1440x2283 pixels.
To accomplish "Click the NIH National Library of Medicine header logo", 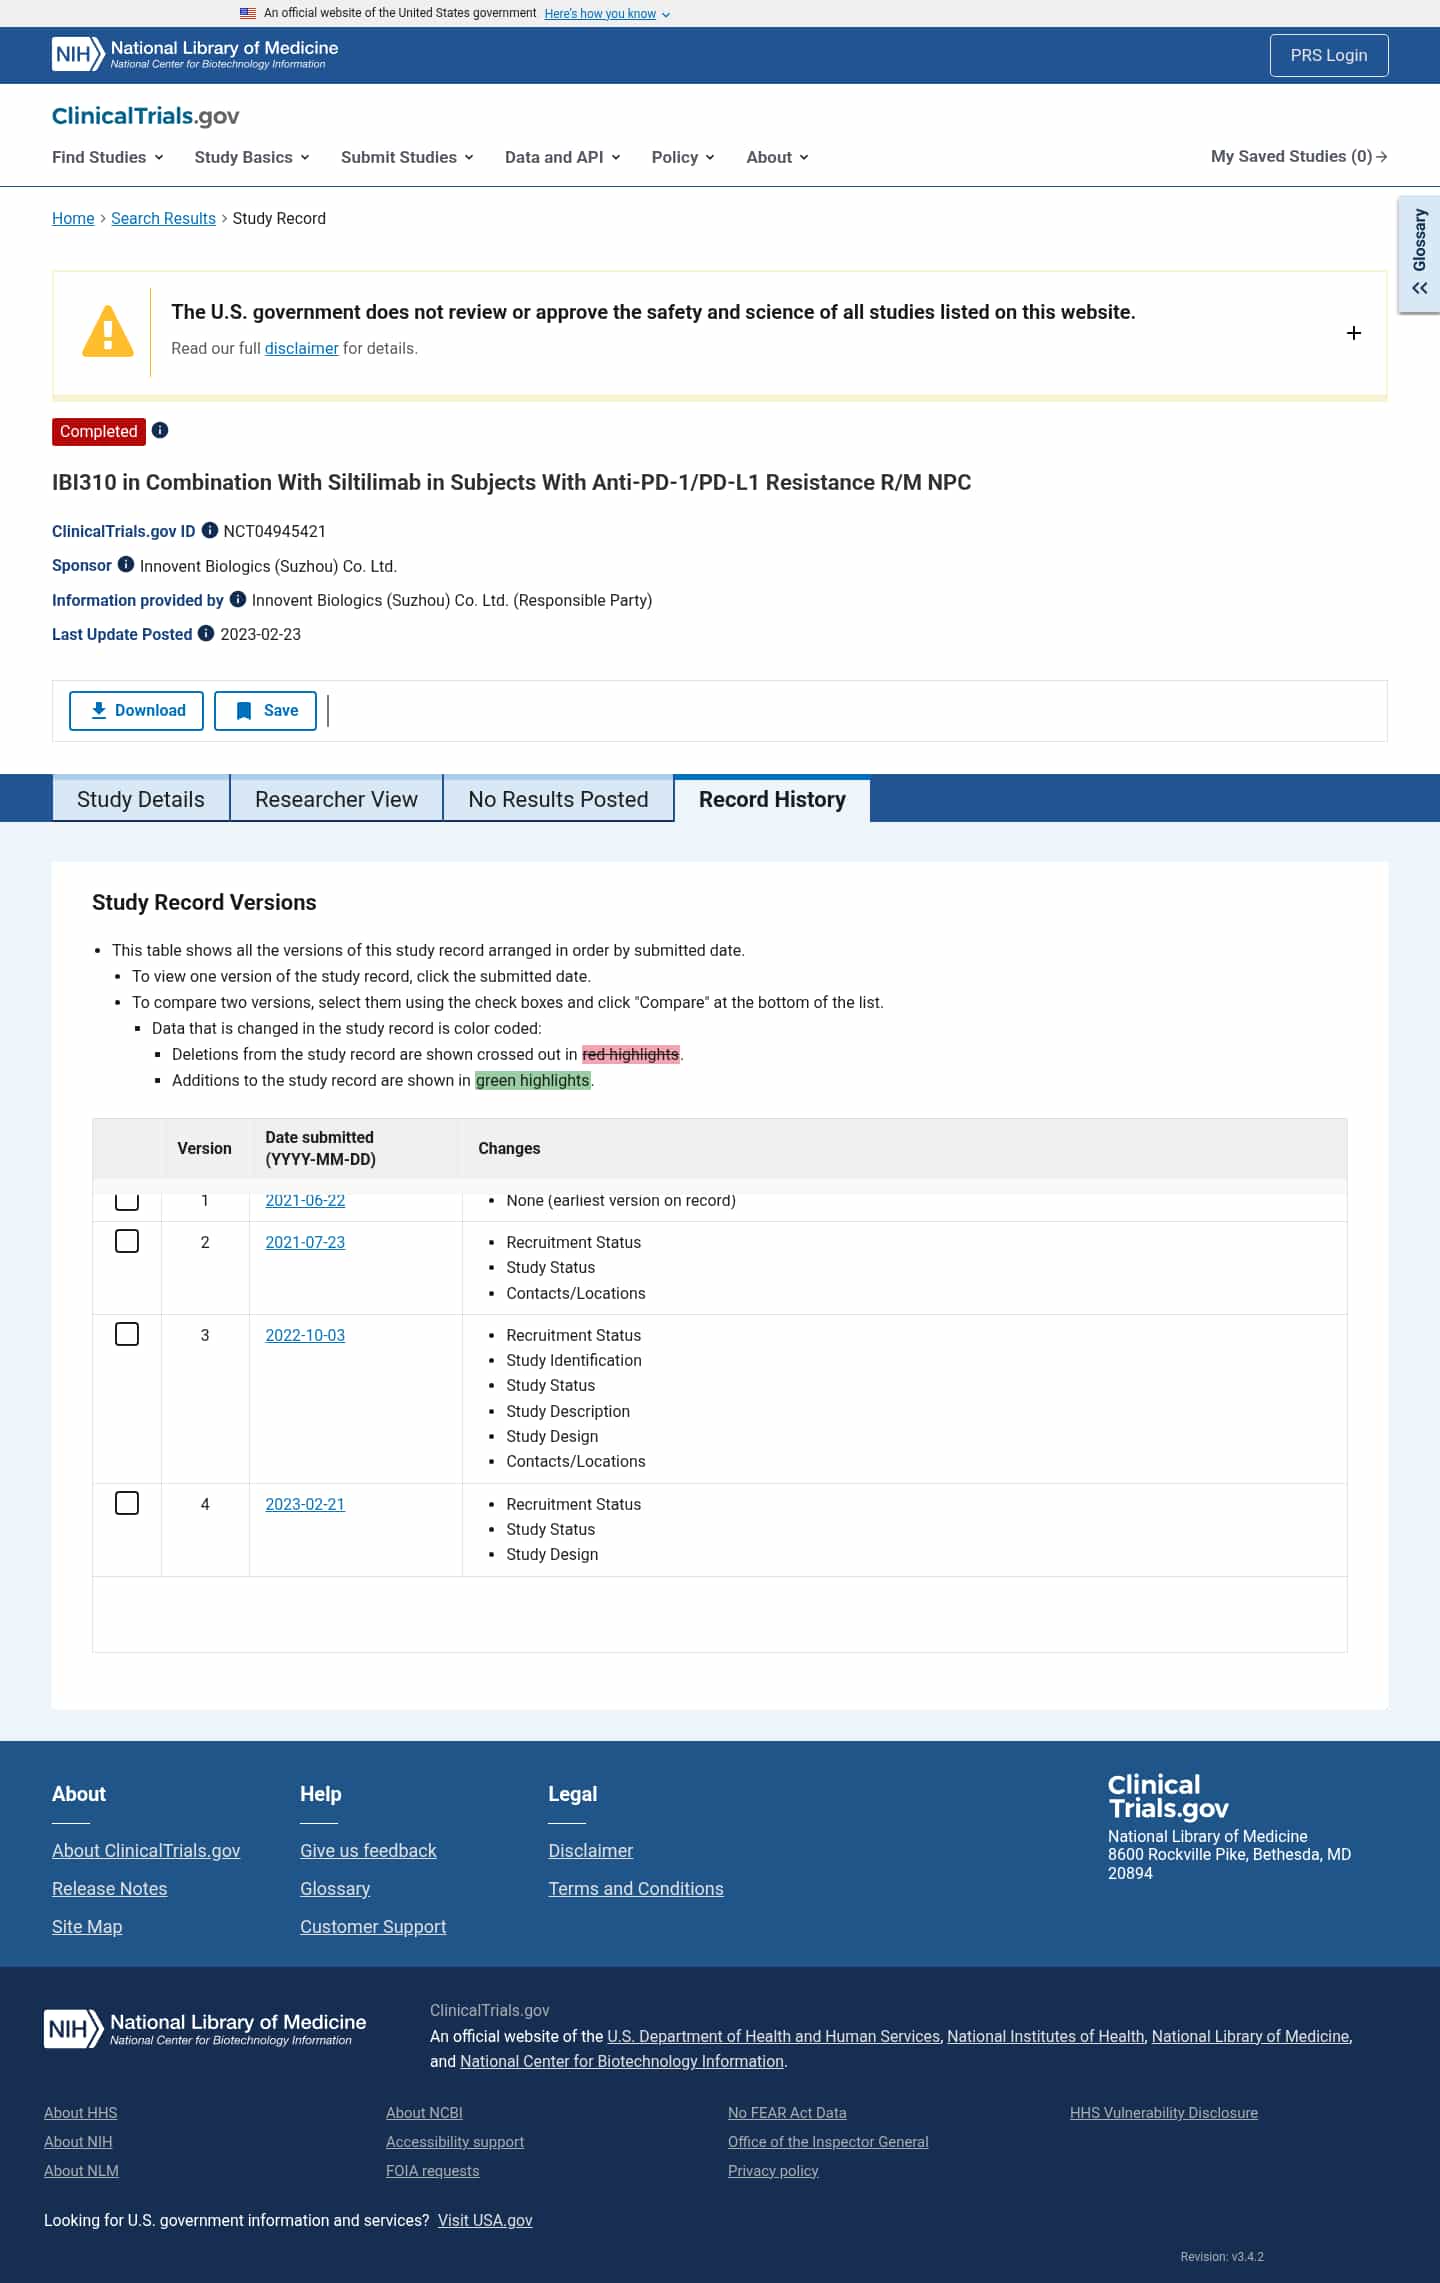I will (195, 54).
